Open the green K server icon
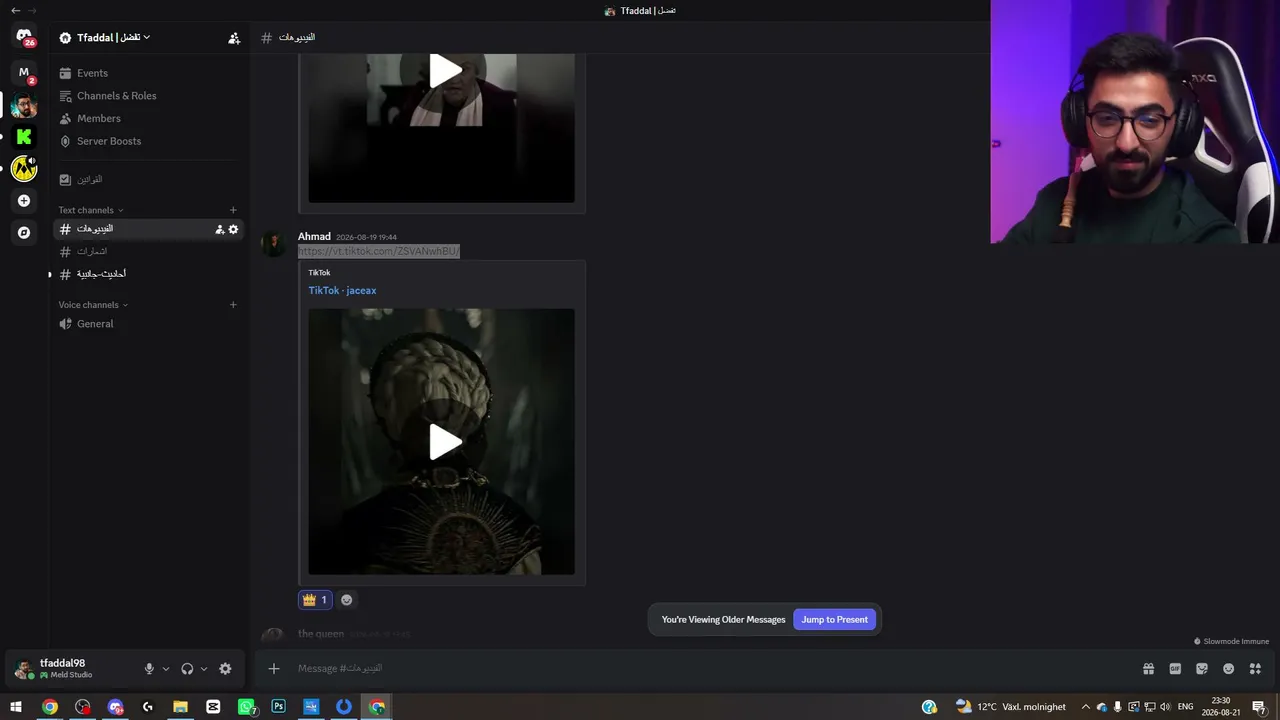 coord(24,137)
